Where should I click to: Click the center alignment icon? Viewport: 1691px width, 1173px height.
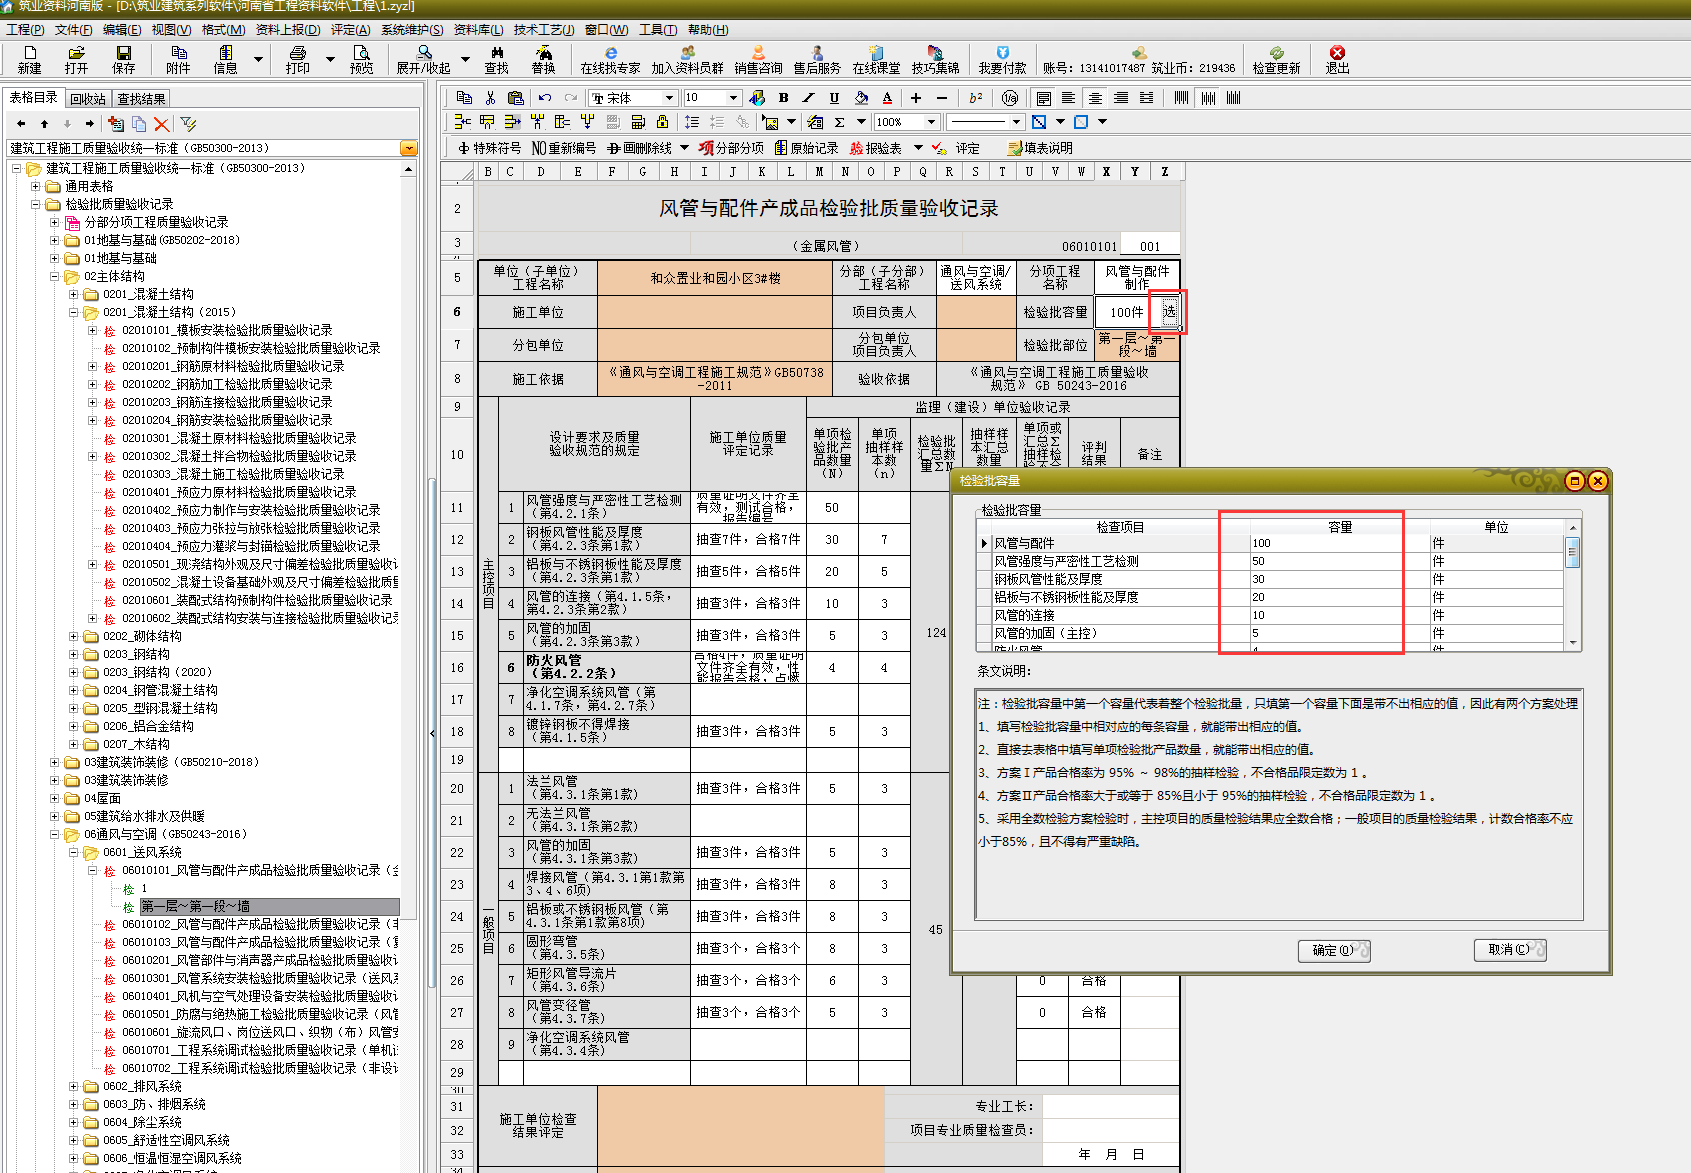pos(1095,98)
